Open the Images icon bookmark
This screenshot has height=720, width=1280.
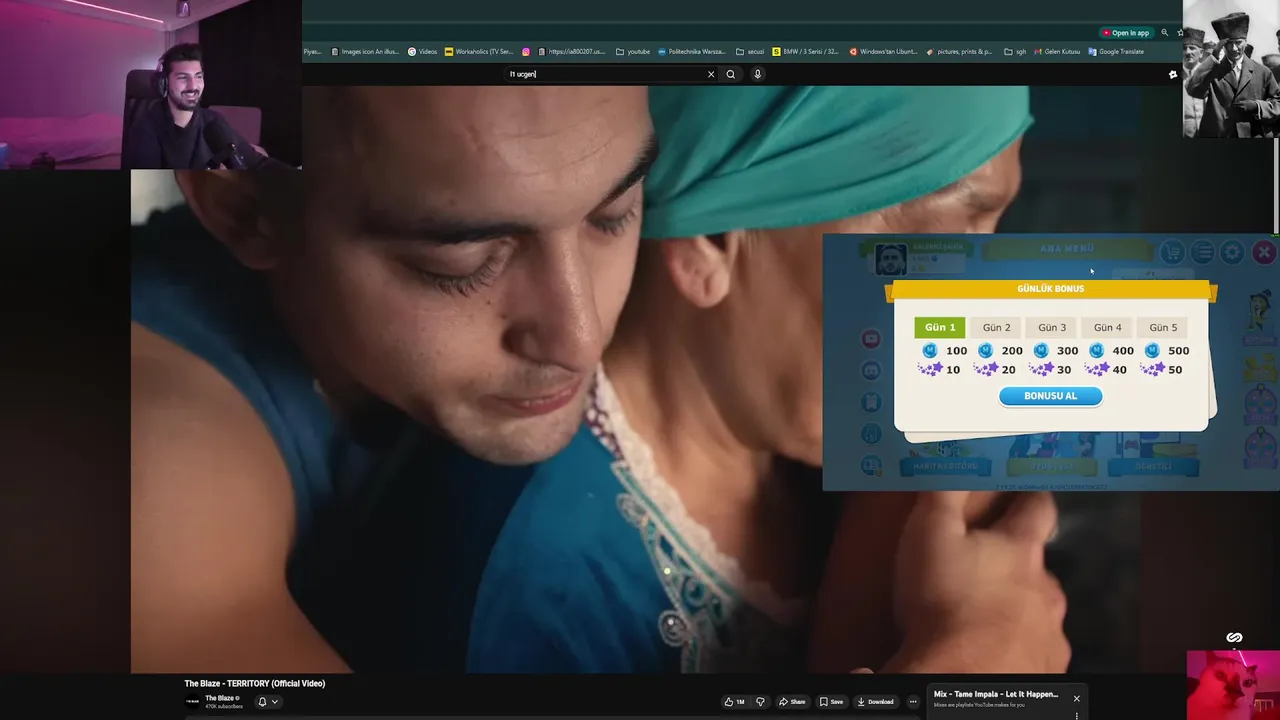(365, 52)
